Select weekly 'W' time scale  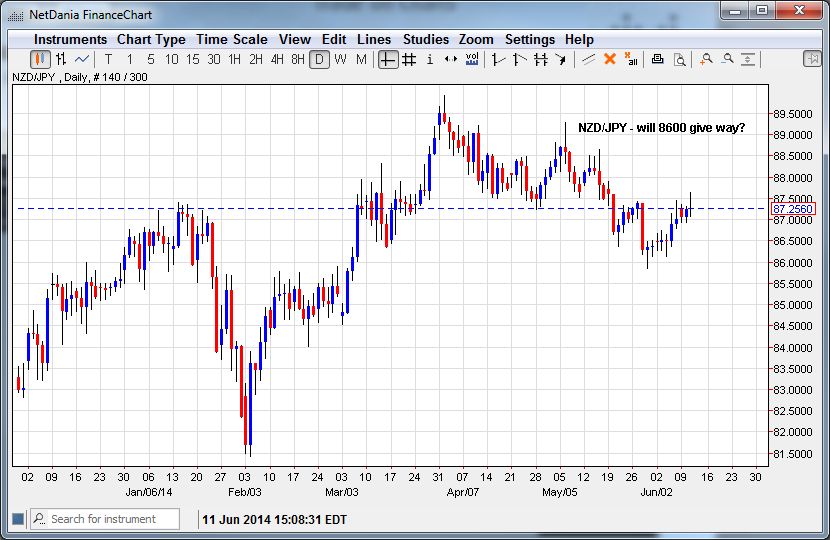340,59
